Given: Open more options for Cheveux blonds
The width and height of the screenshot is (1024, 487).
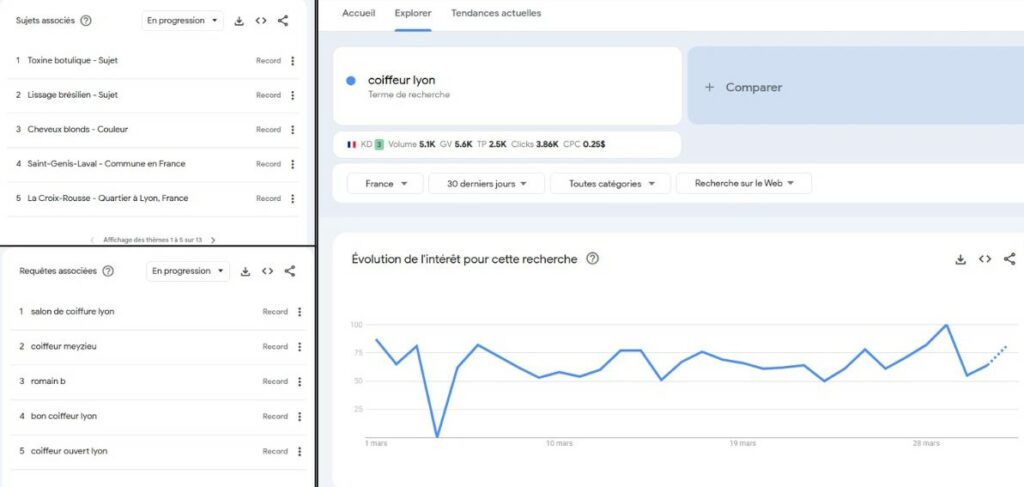Looking at the screenshot, I should (x=293, y=130).
